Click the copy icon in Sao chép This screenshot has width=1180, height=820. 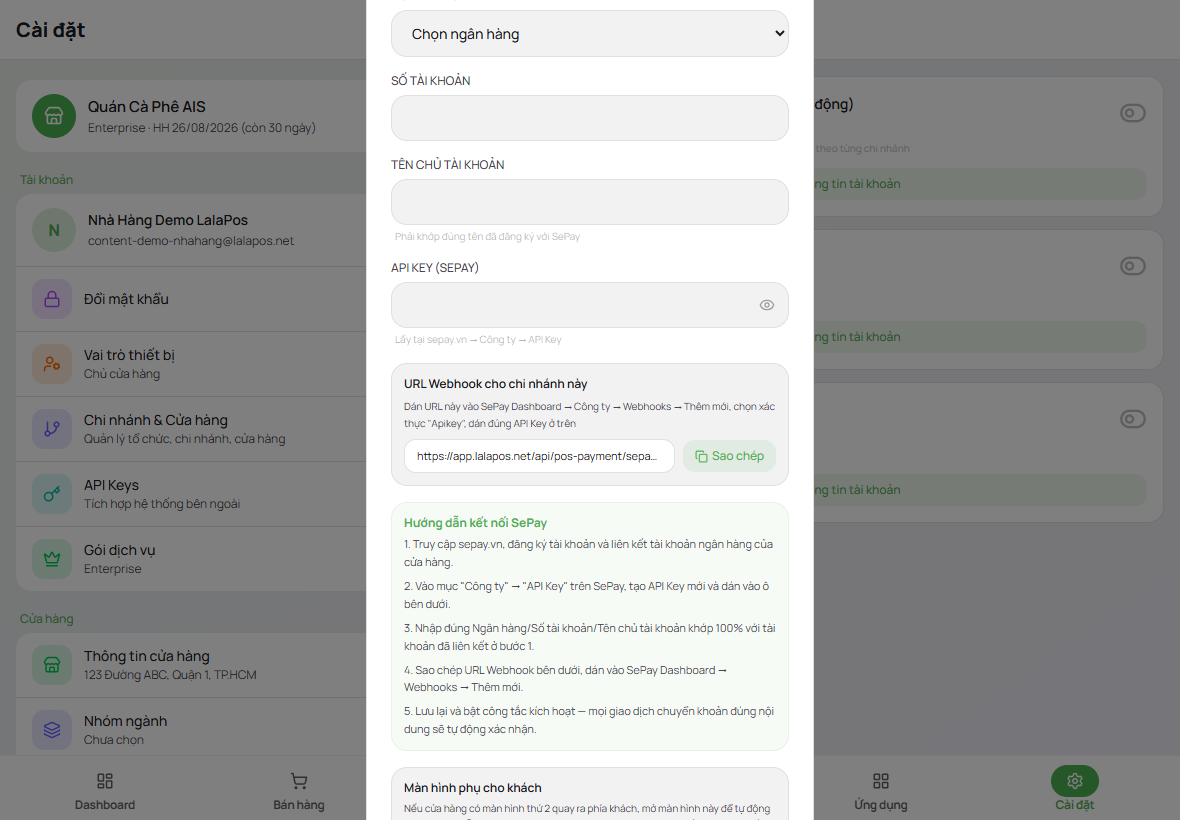[701, 456]
